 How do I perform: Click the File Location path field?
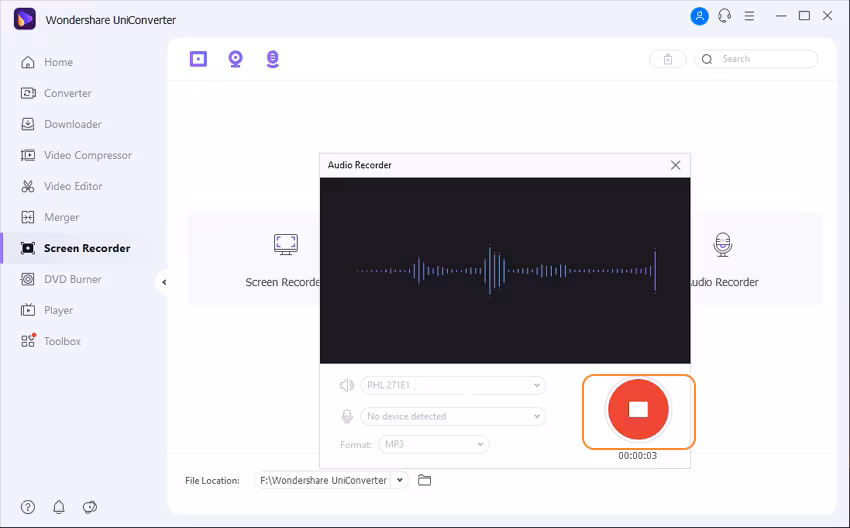tap(323, 480)
